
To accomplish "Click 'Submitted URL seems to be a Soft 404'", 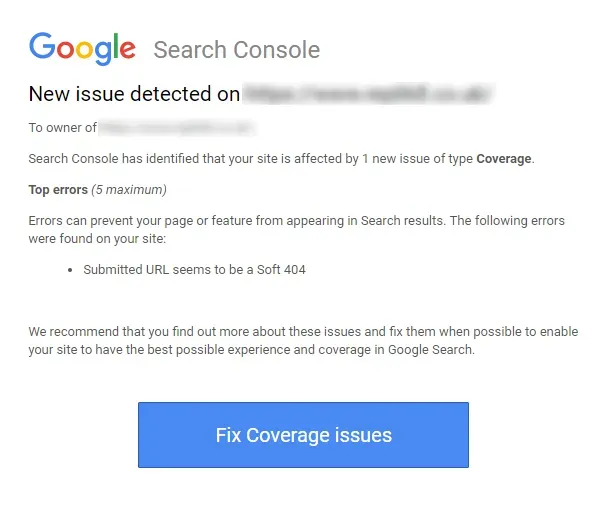I will (194, 270).
